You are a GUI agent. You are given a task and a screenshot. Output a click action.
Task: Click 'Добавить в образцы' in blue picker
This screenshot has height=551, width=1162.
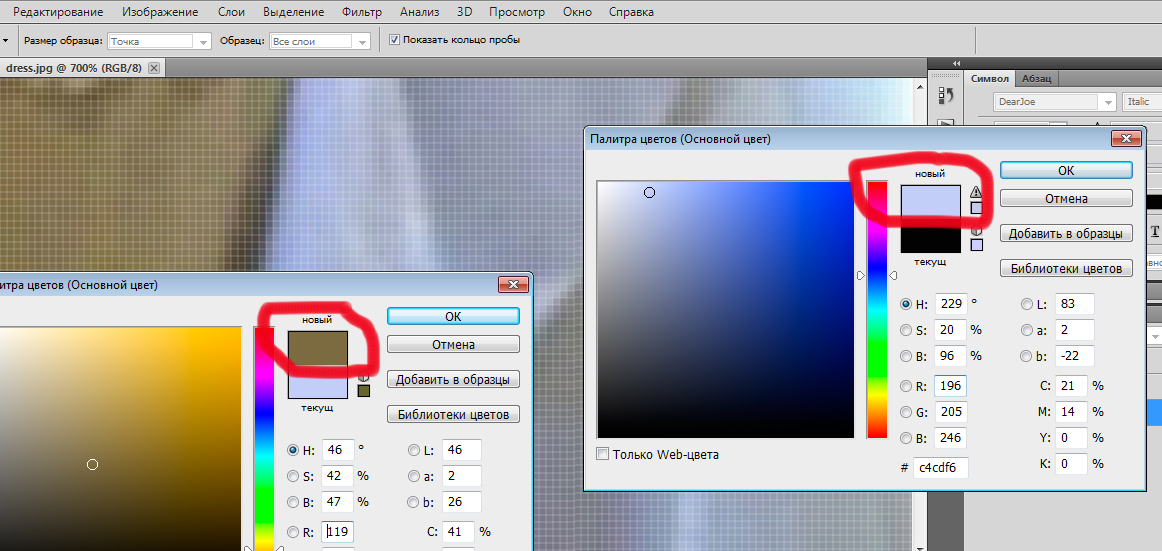coord(1066,233)
